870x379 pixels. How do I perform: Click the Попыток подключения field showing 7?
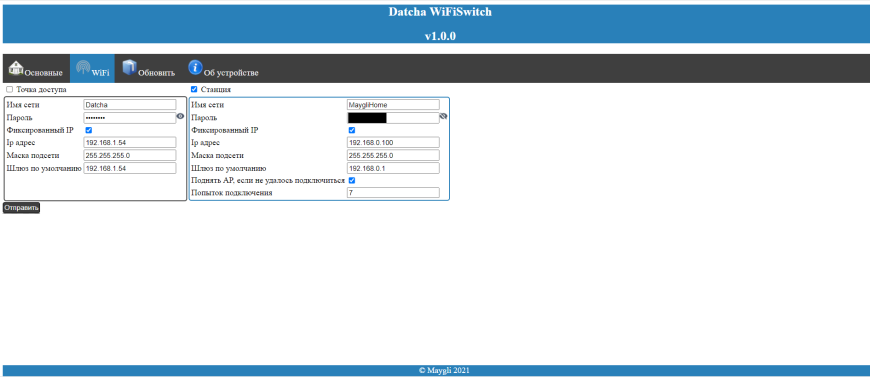(x=393, y=193)
